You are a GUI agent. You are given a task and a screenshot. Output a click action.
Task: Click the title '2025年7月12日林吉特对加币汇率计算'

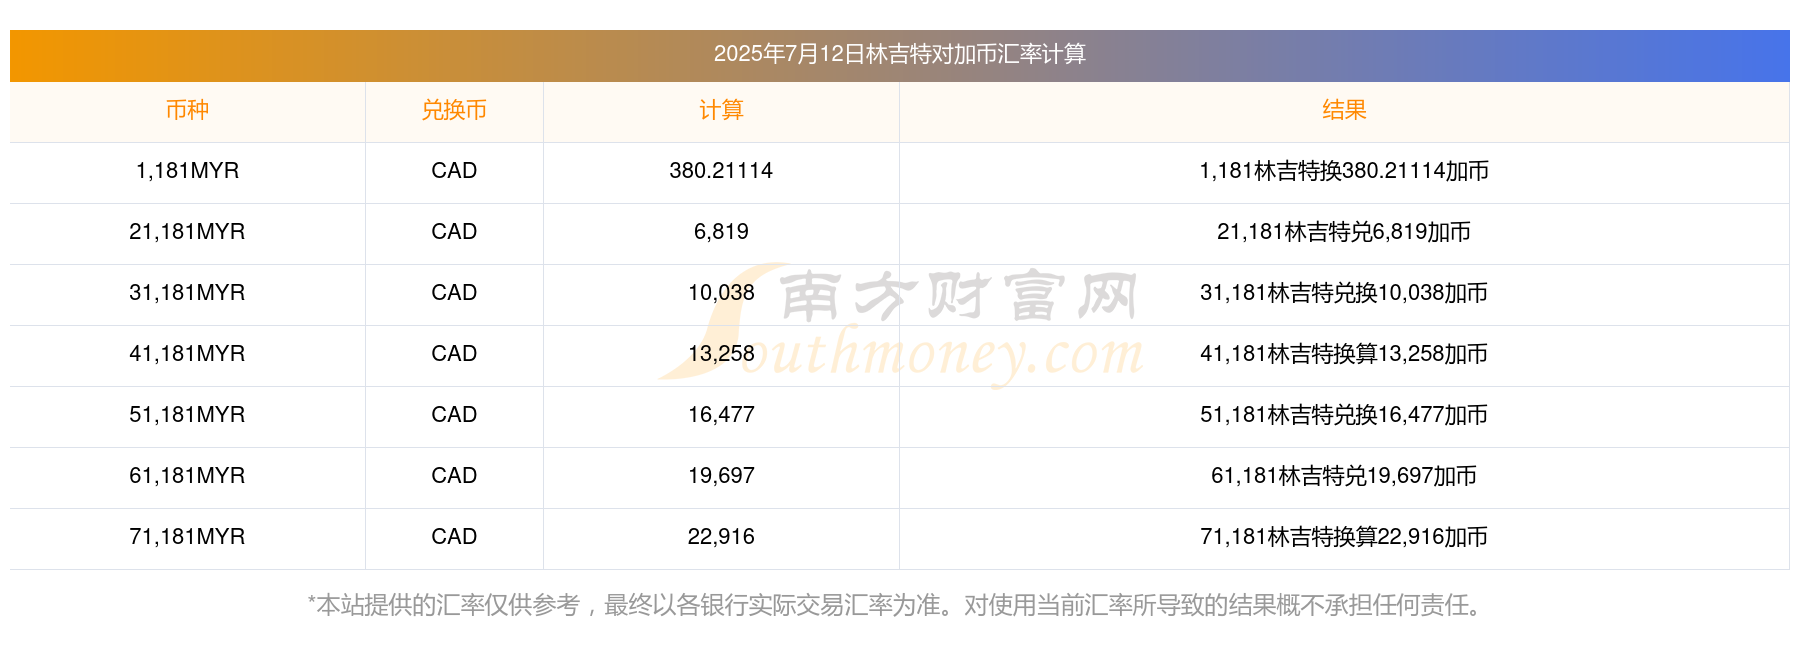[899, 54]
